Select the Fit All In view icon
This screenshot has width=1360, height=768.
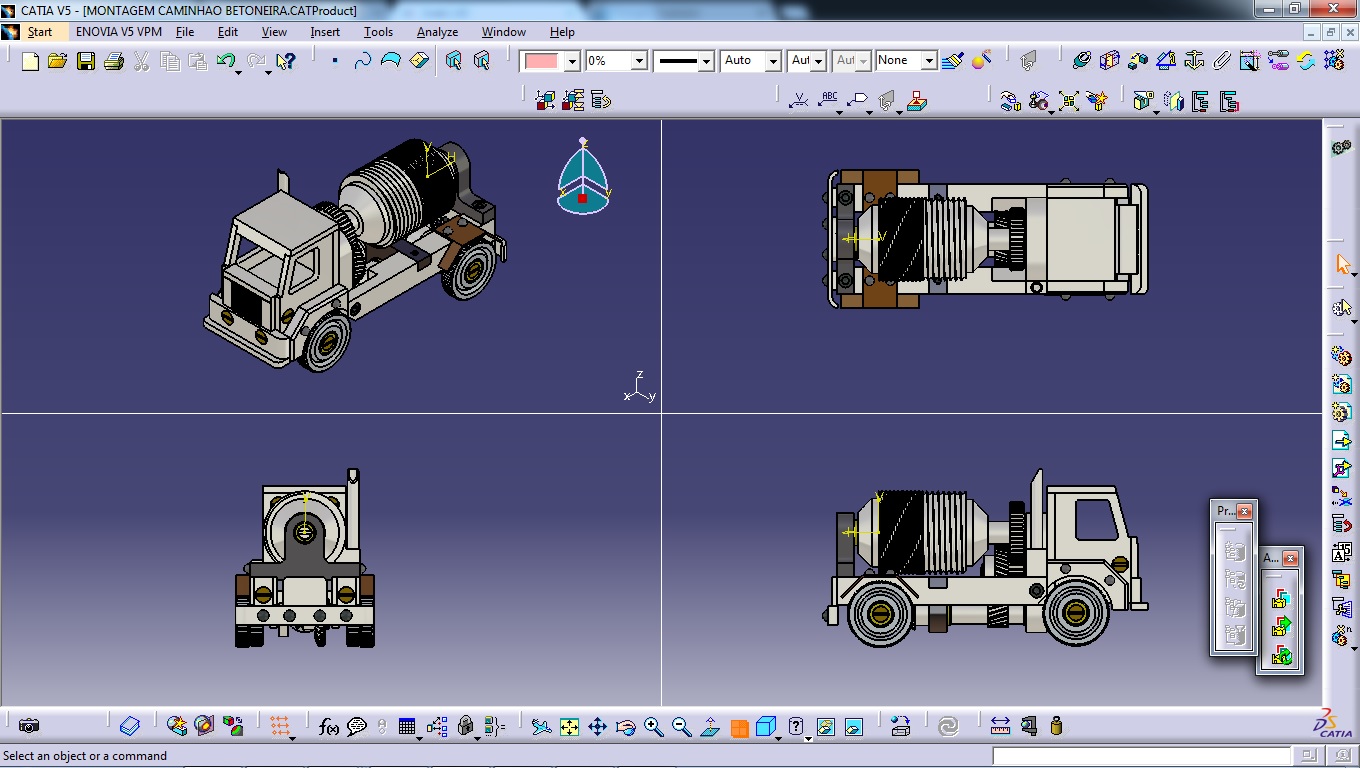tap(569, 727)
